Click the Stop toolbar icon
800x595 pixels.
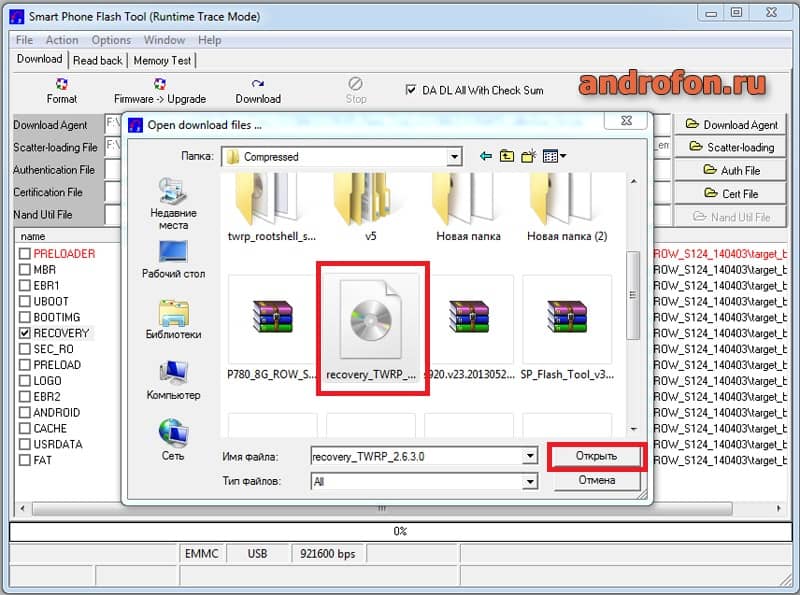[x=356, y=84]
